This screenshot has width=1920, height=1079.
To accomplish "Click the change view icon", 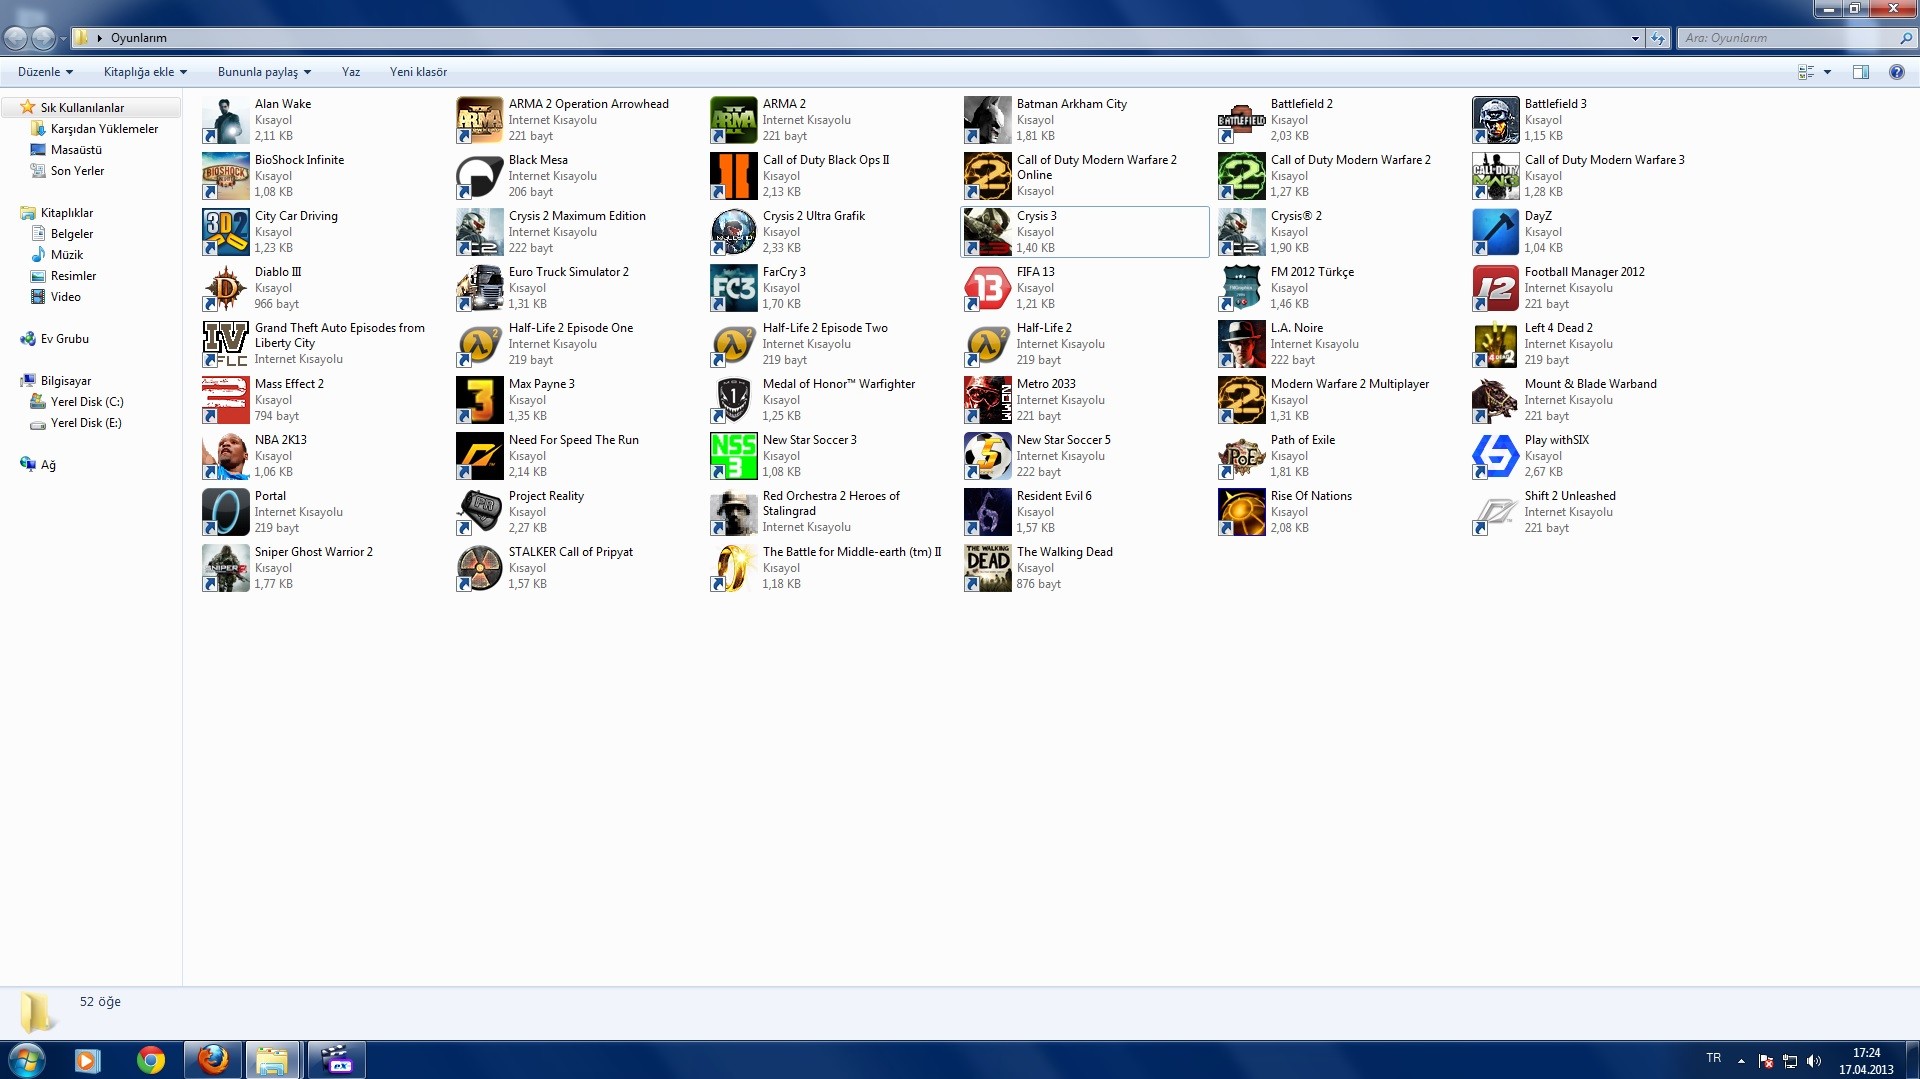I will [x=1806, y=72].
